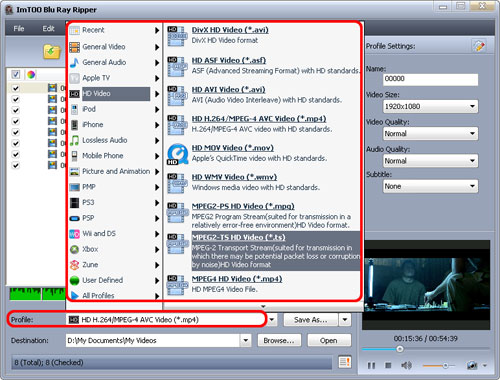Click the Zune category icon

click(x=74, y=265)
